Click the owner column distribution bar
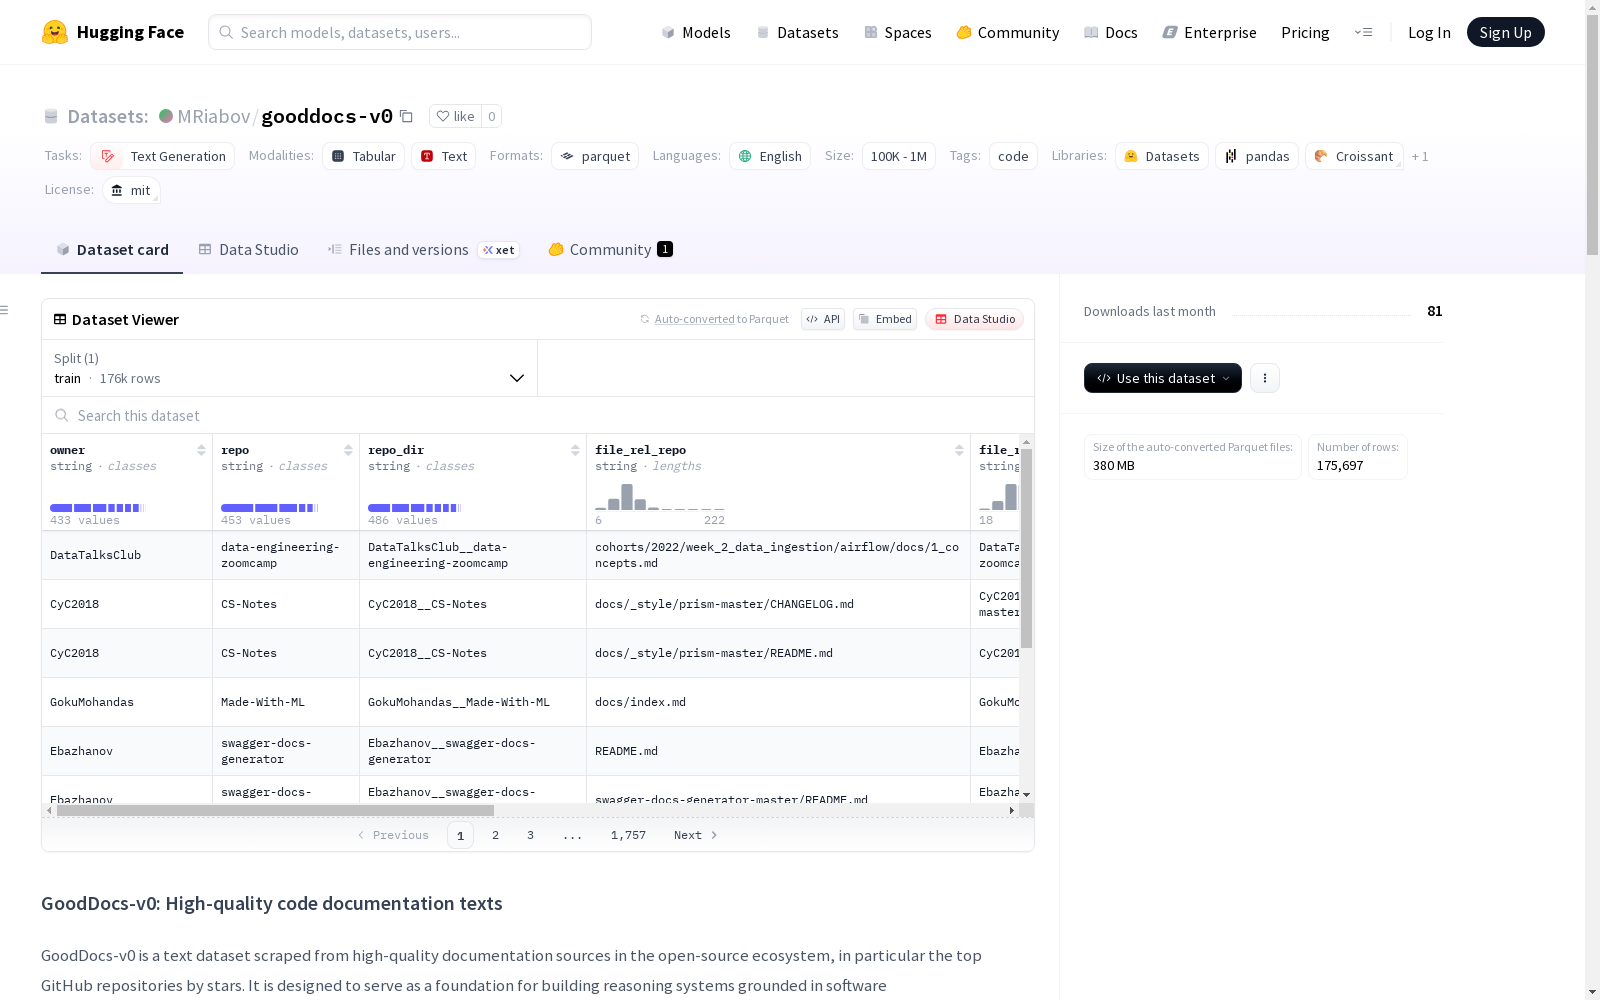 (x=98, y=508)
